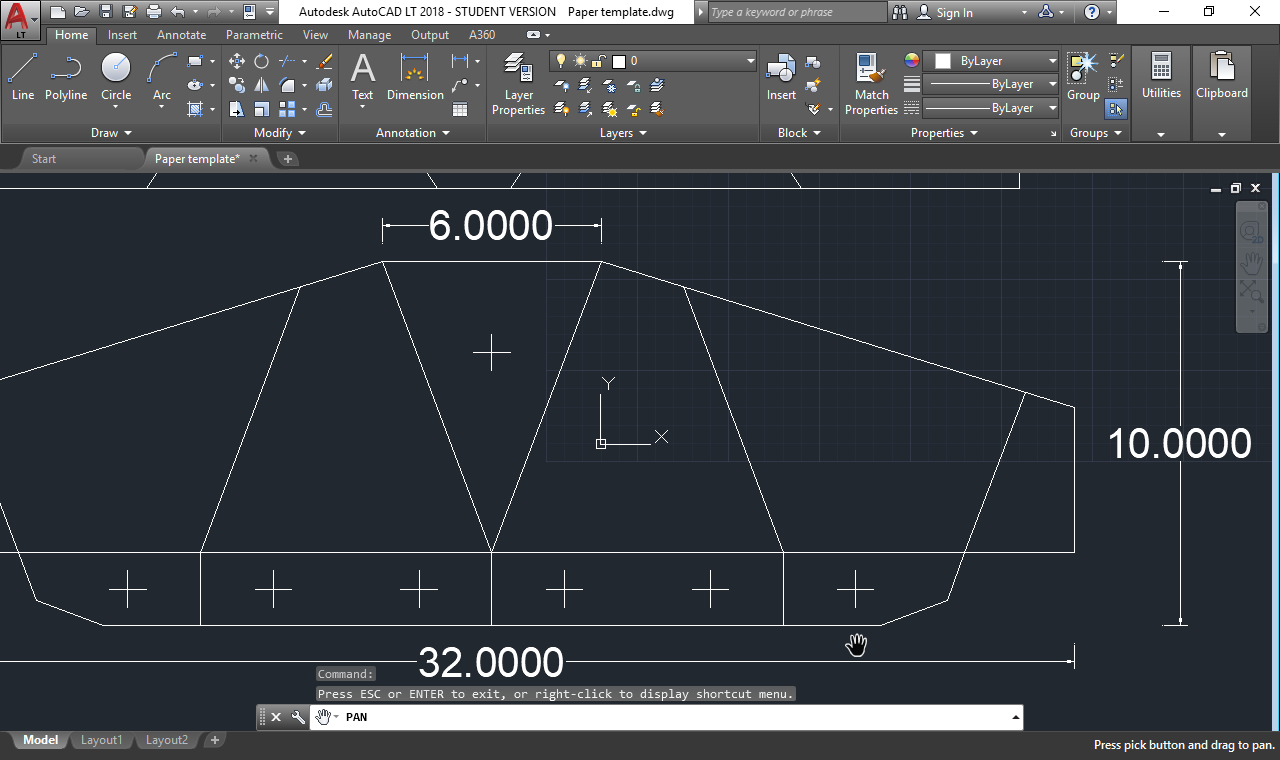
Task: Open the Output ribbon tab
Action: pyautogui.click(x=430, y=35)
